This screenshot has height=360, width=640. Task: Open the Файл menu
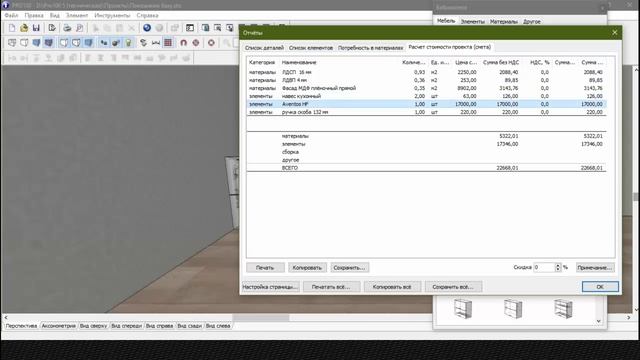tap(11, 15)
